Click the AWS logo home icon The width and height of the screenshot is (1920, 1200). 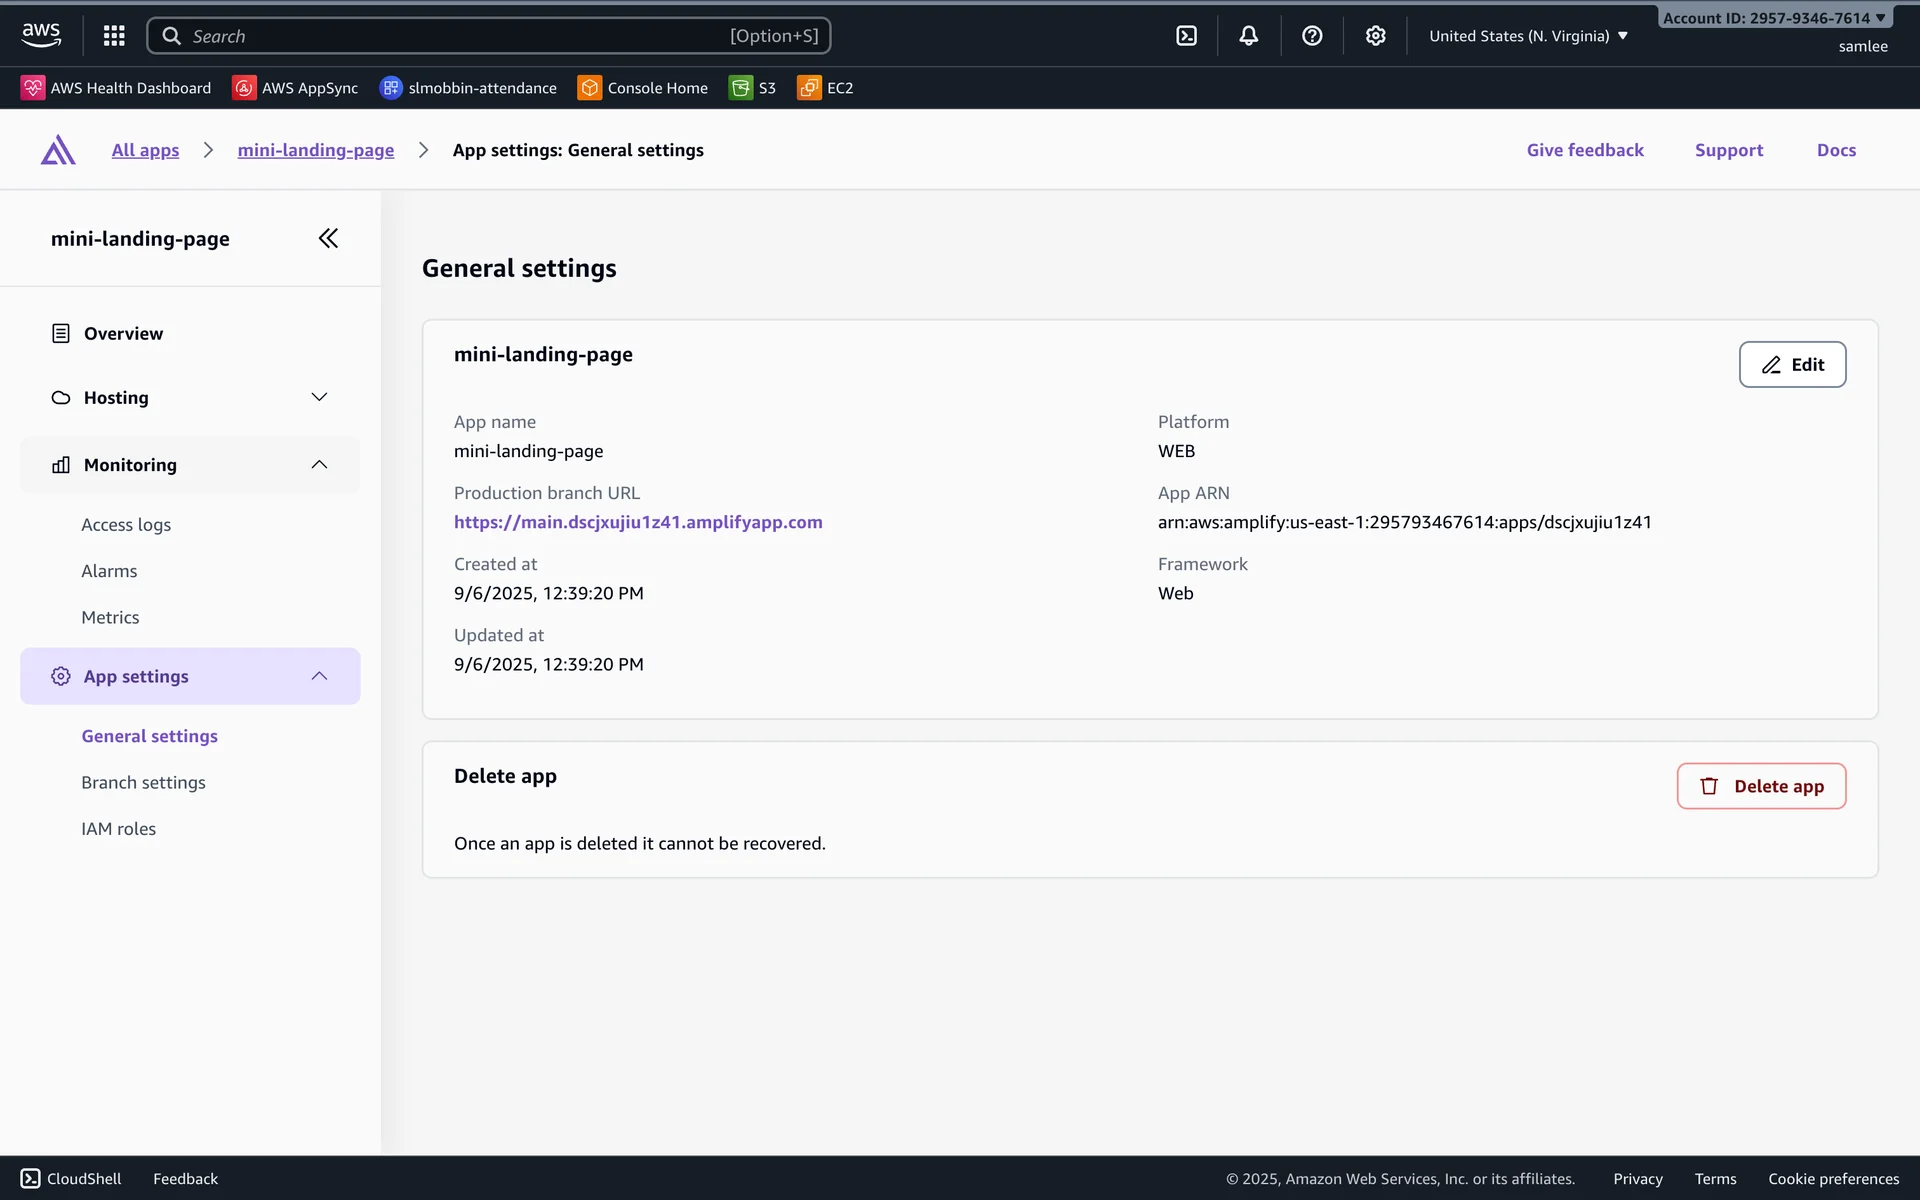41,35
